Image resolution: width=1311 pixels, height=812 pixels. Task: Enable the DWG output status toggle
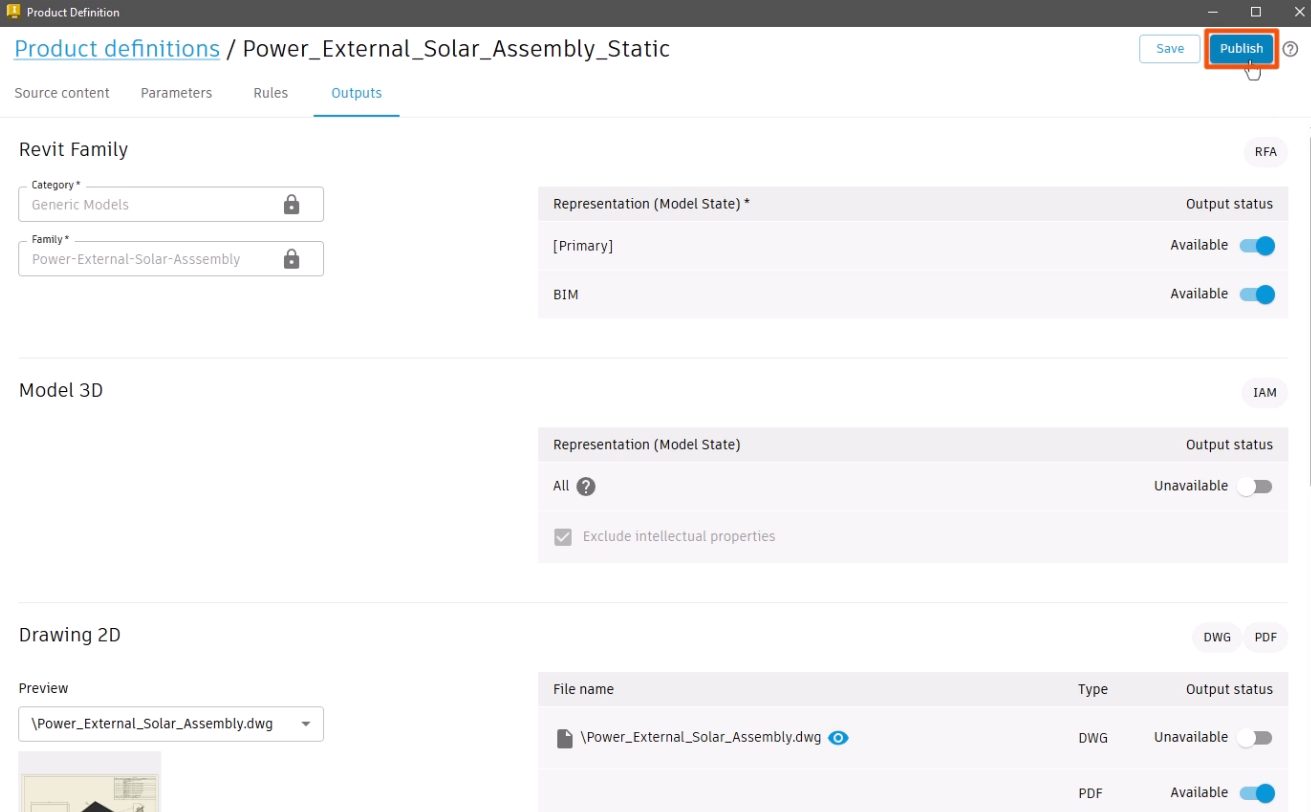1255,738
